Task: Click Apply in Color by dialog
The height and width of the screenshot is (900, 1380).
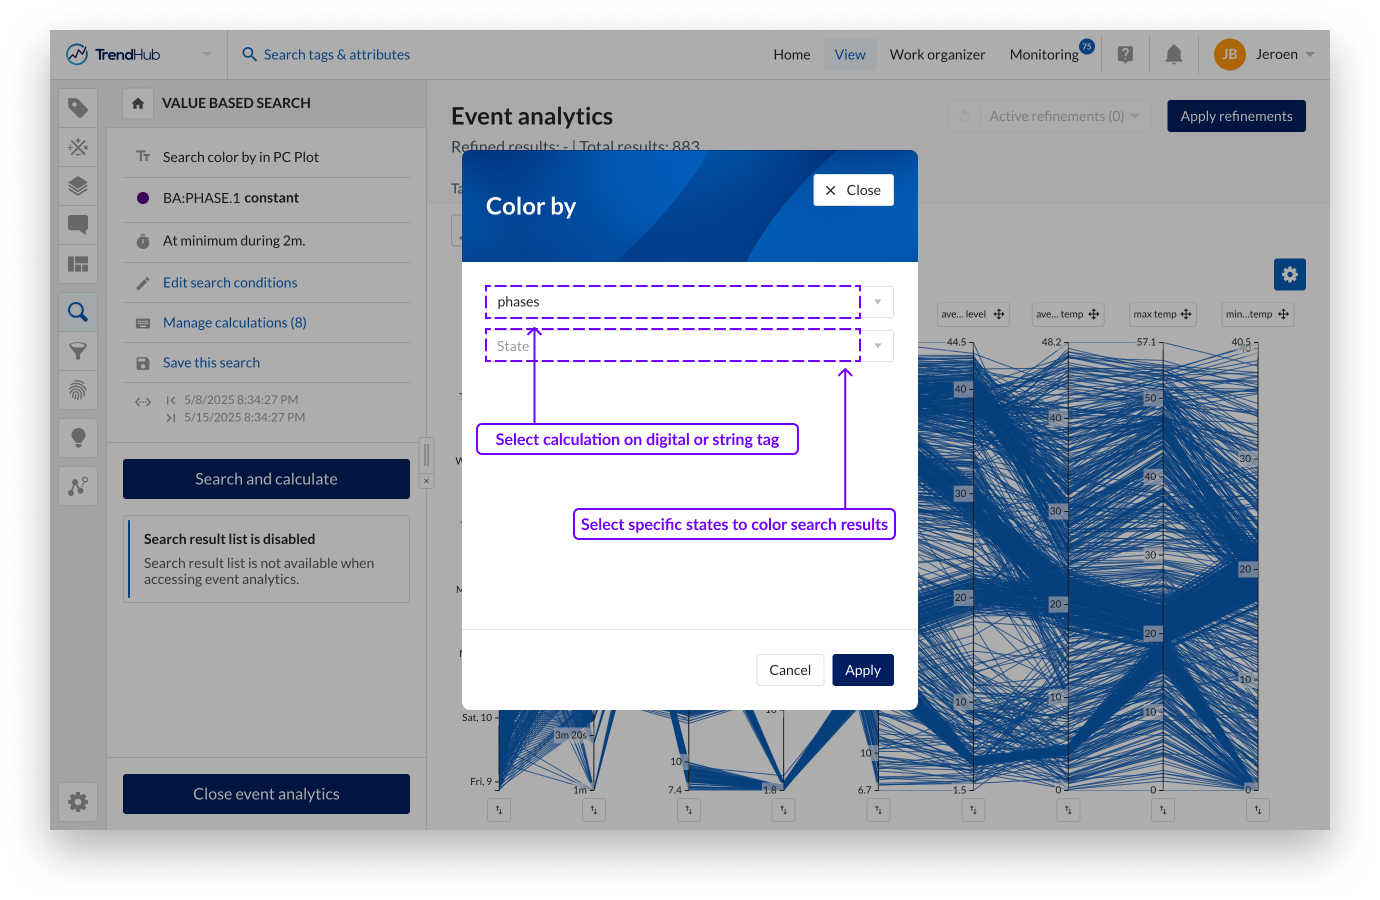Action: coord(862,670)
